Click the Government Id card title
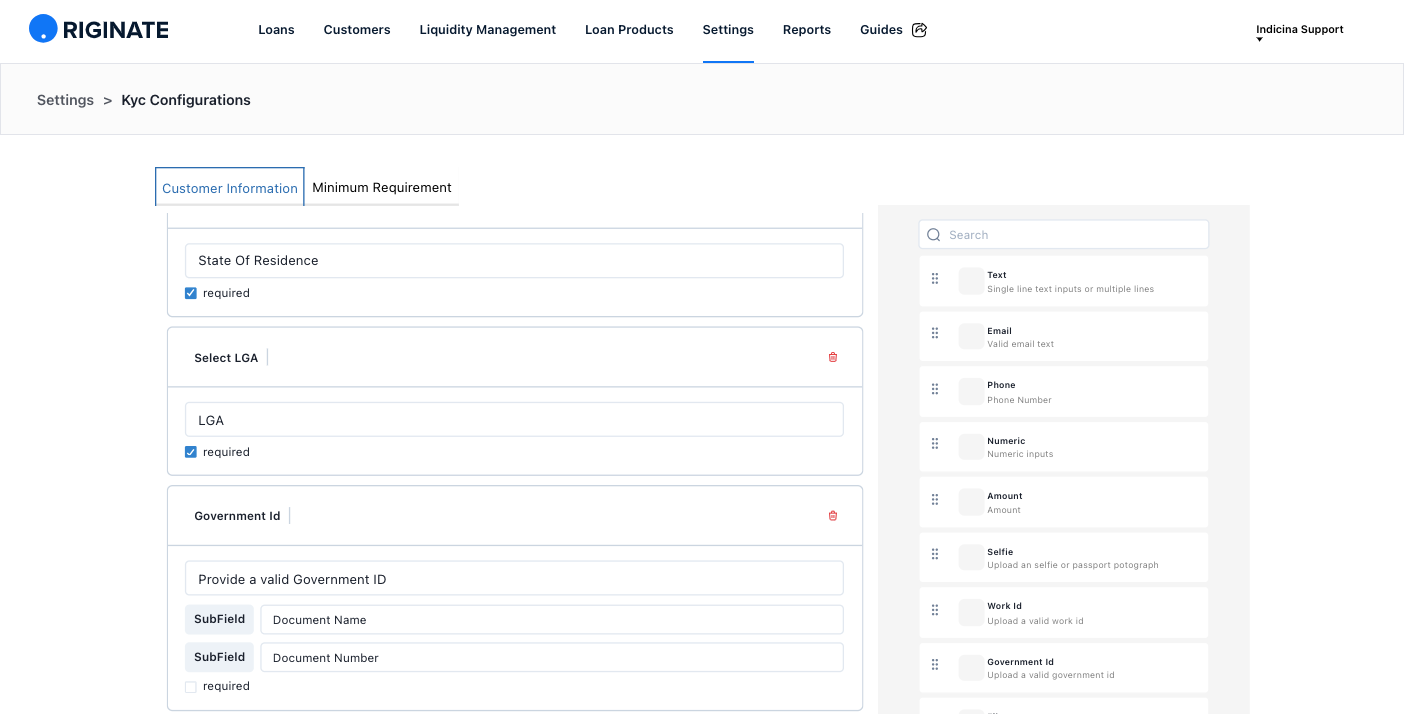Screen dimensions: 1404x714 237,516
